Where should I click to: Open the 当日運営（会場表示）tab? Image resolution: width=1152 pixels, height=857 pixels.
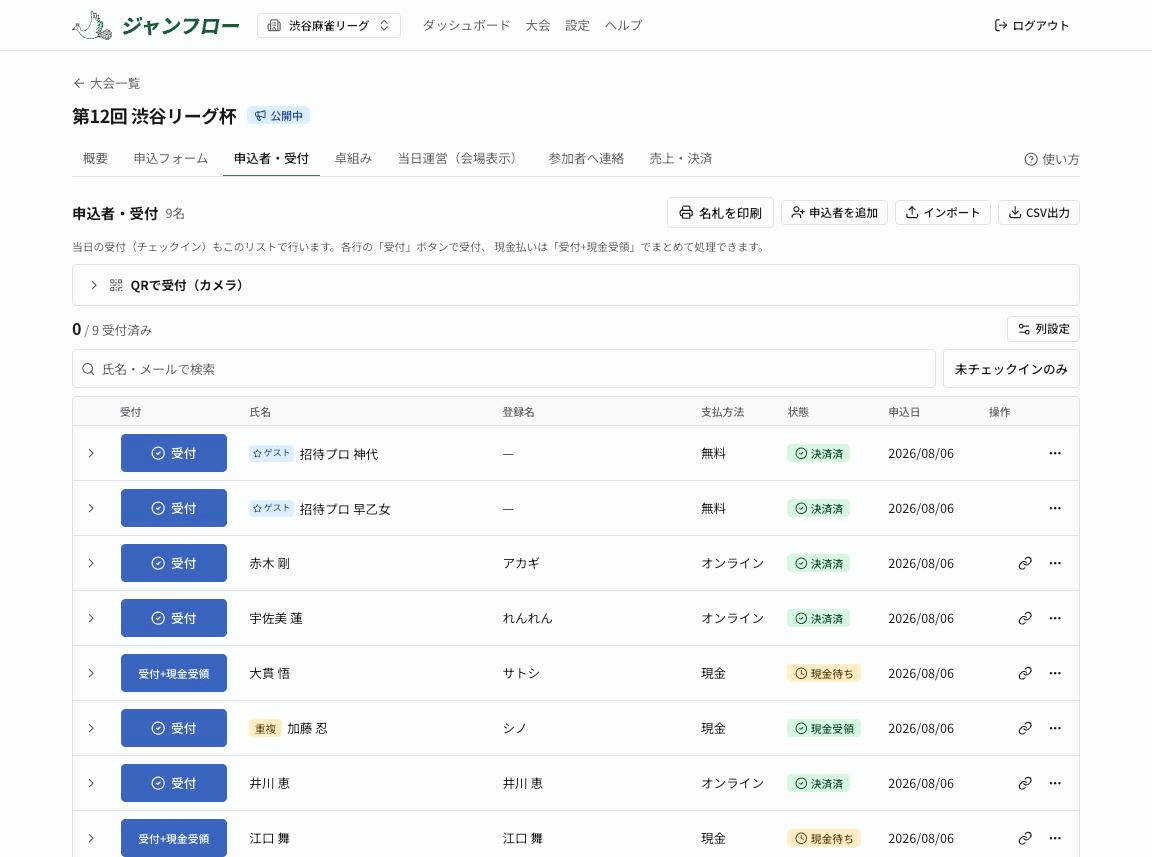[460, 159]
